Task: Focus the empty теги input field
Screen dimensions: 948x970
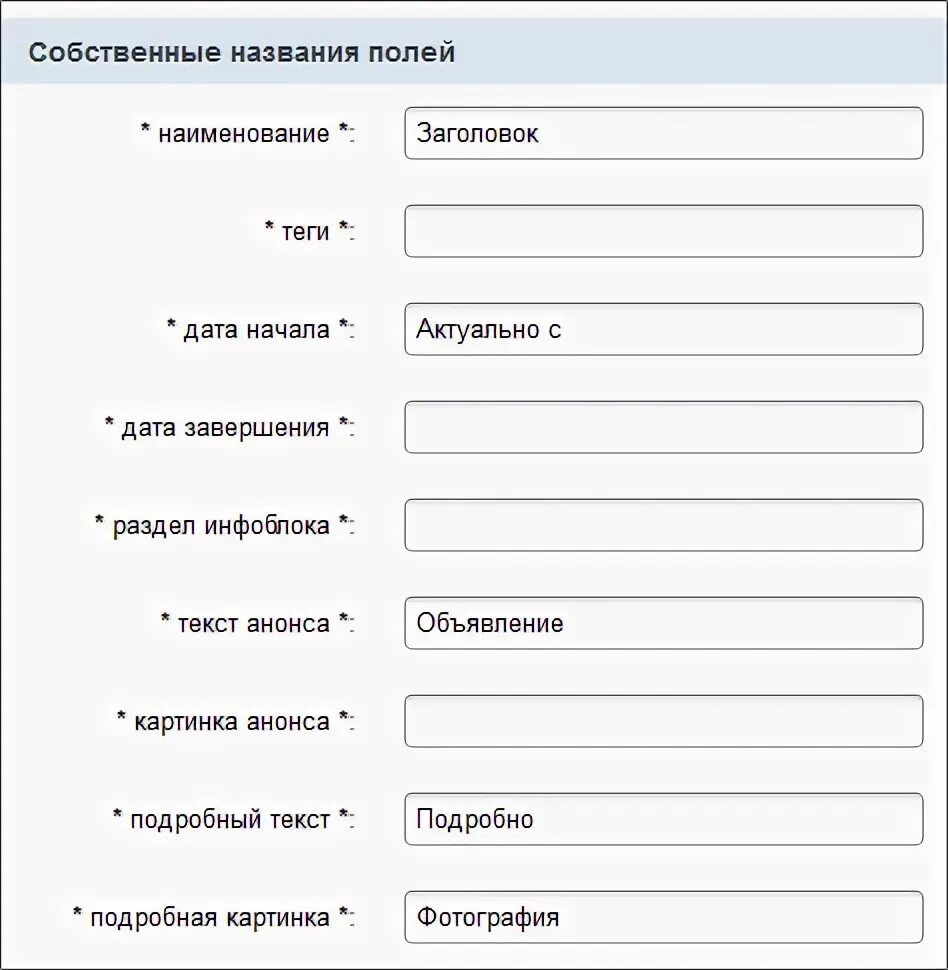Action: point(663,231)
